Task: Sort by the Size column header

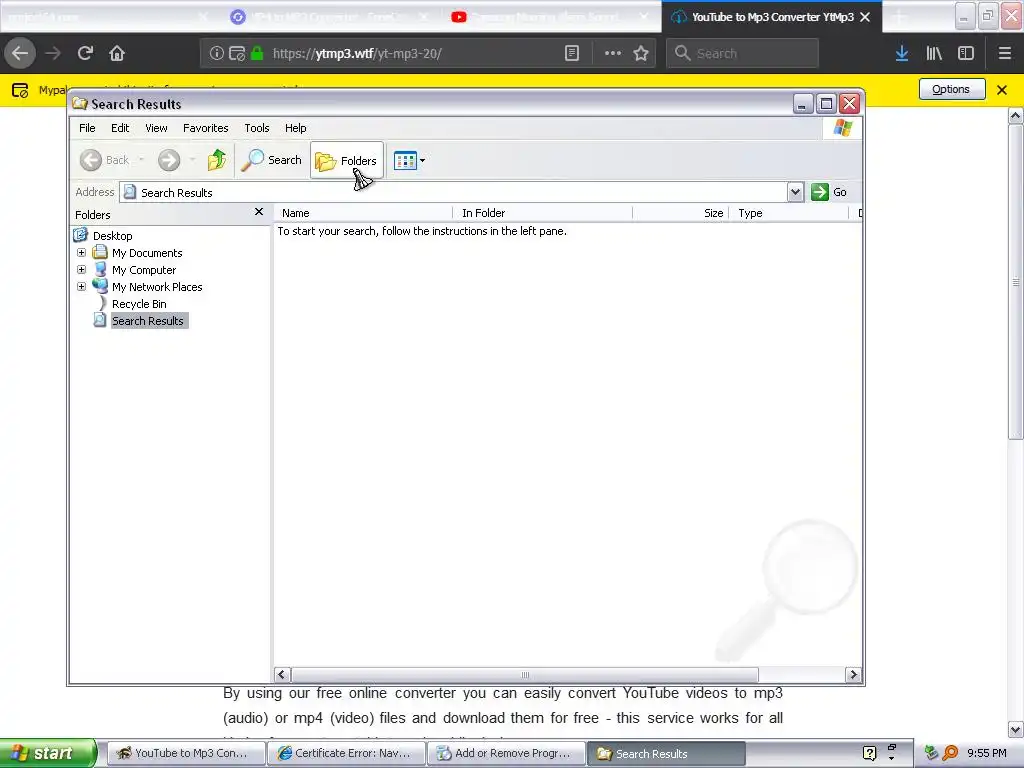Action: (680, 213)
